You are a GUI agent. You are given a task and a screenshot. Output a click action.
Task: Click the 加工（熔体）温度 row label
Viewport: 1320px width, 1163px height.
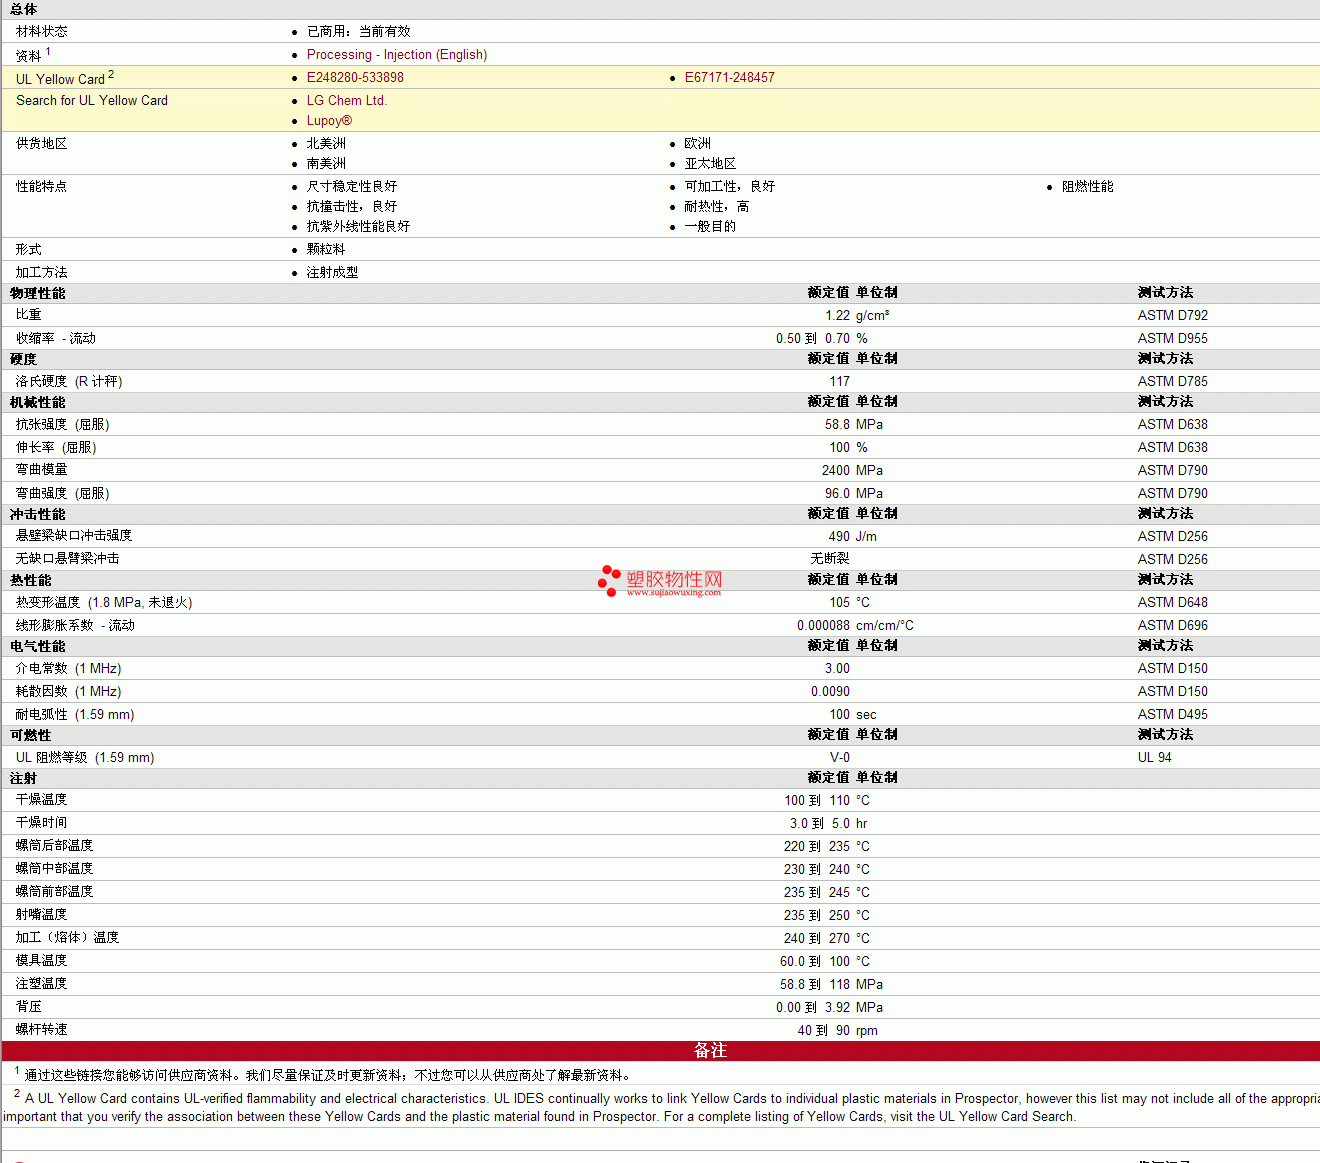pyautogui.click(x=68, y=938)
